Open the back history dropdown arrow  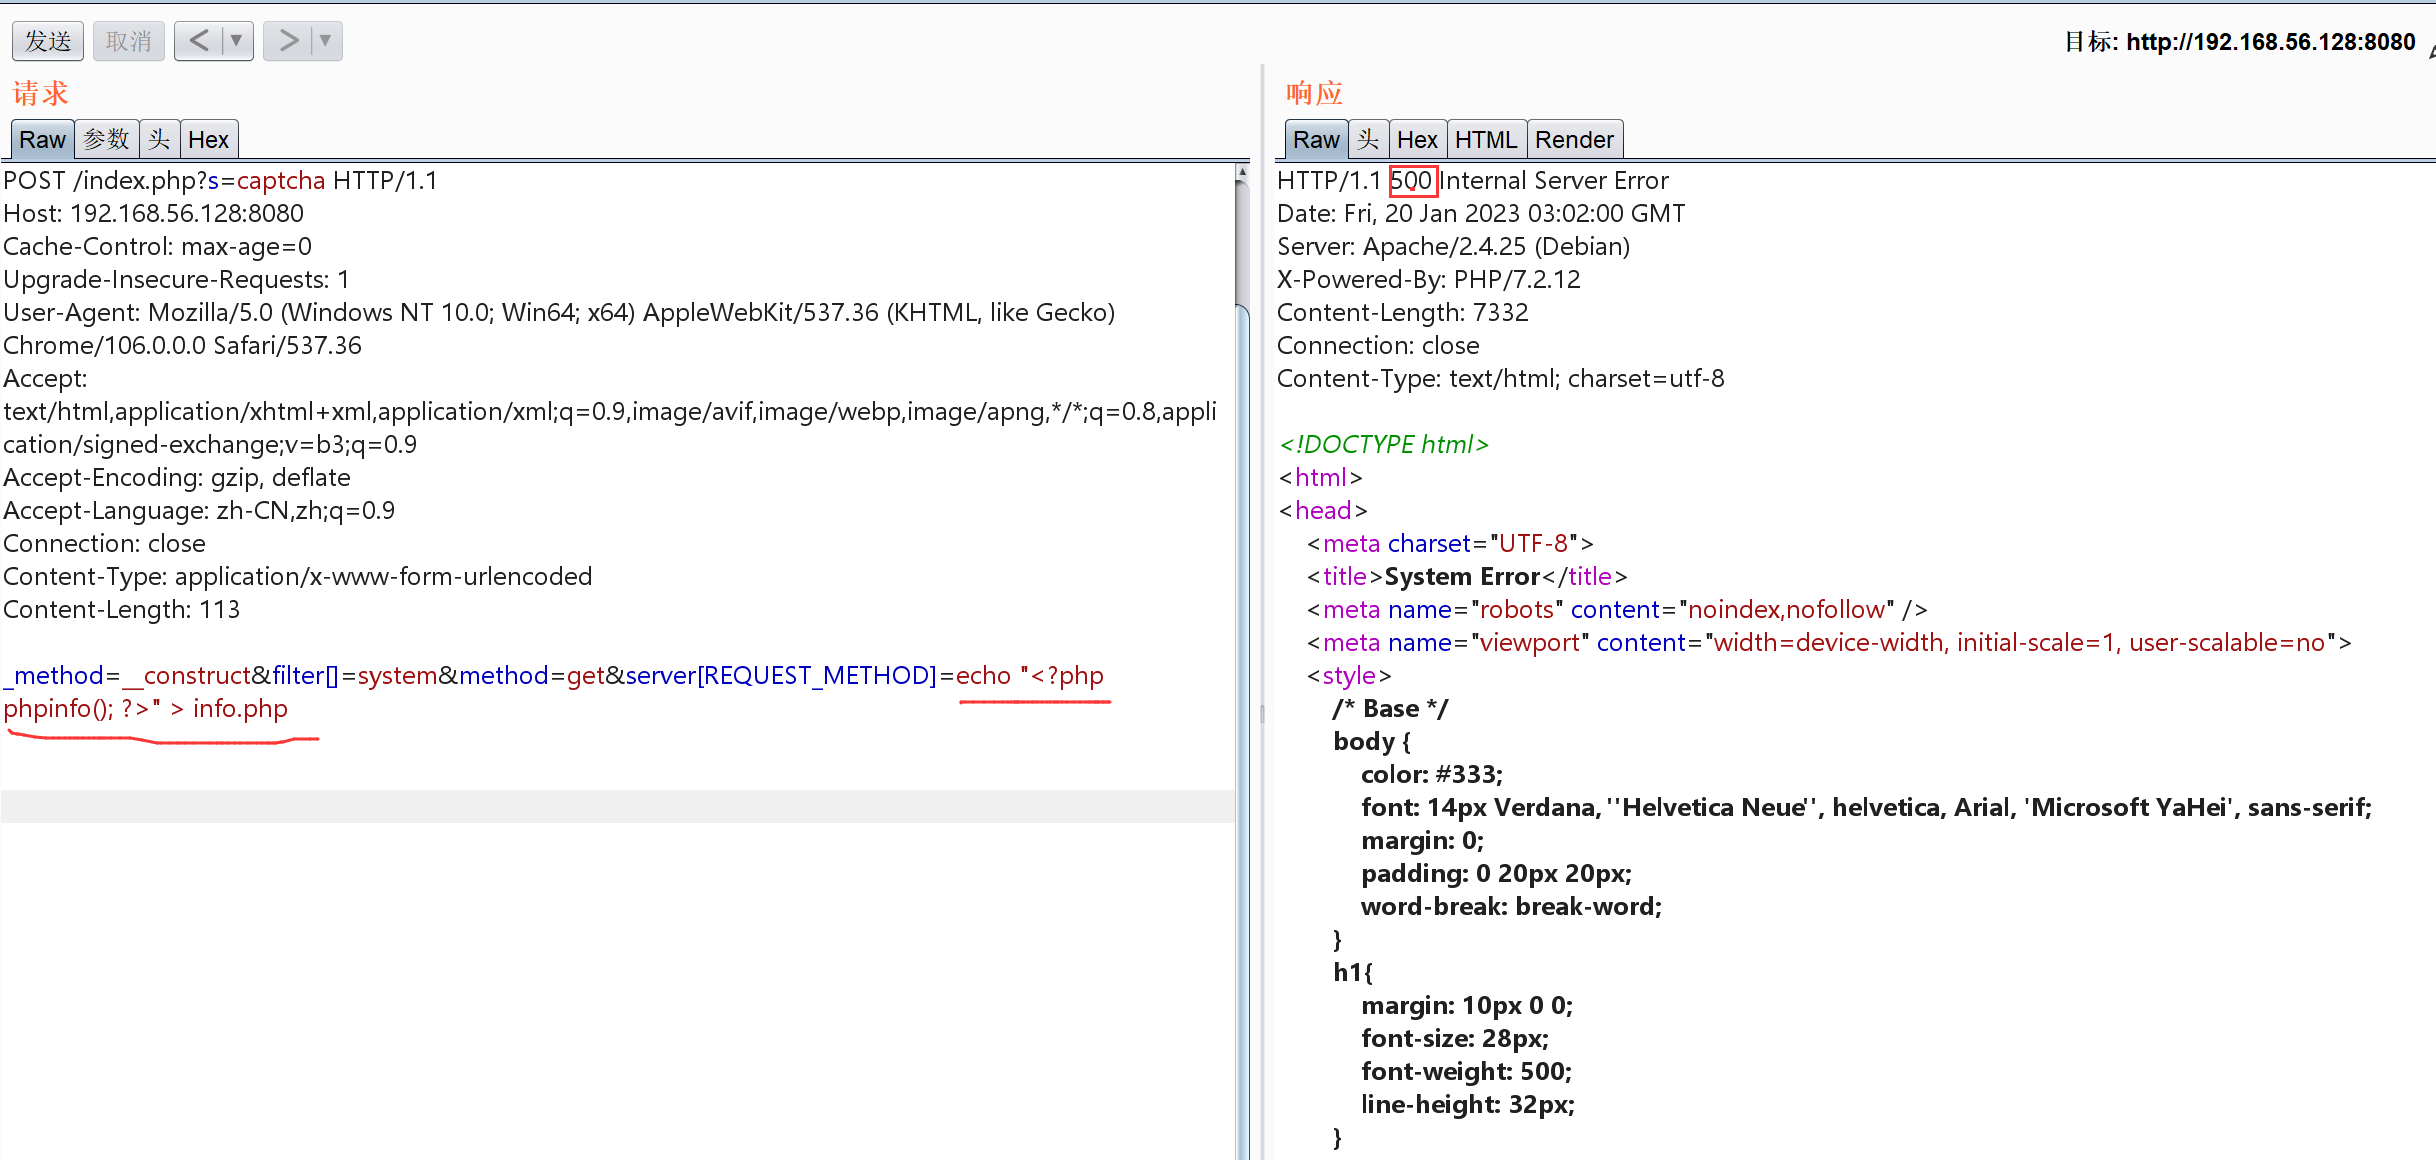click(237, 41)
